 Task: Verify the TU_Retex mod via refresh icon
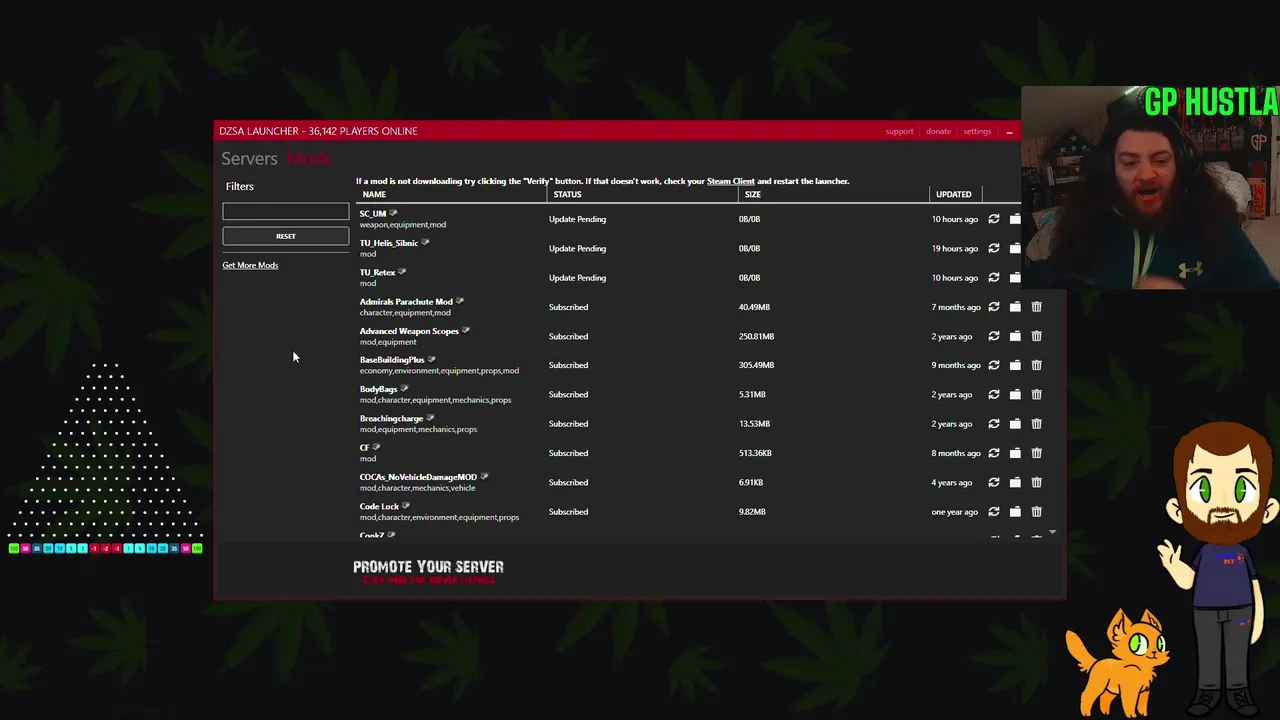coord(993,277)
